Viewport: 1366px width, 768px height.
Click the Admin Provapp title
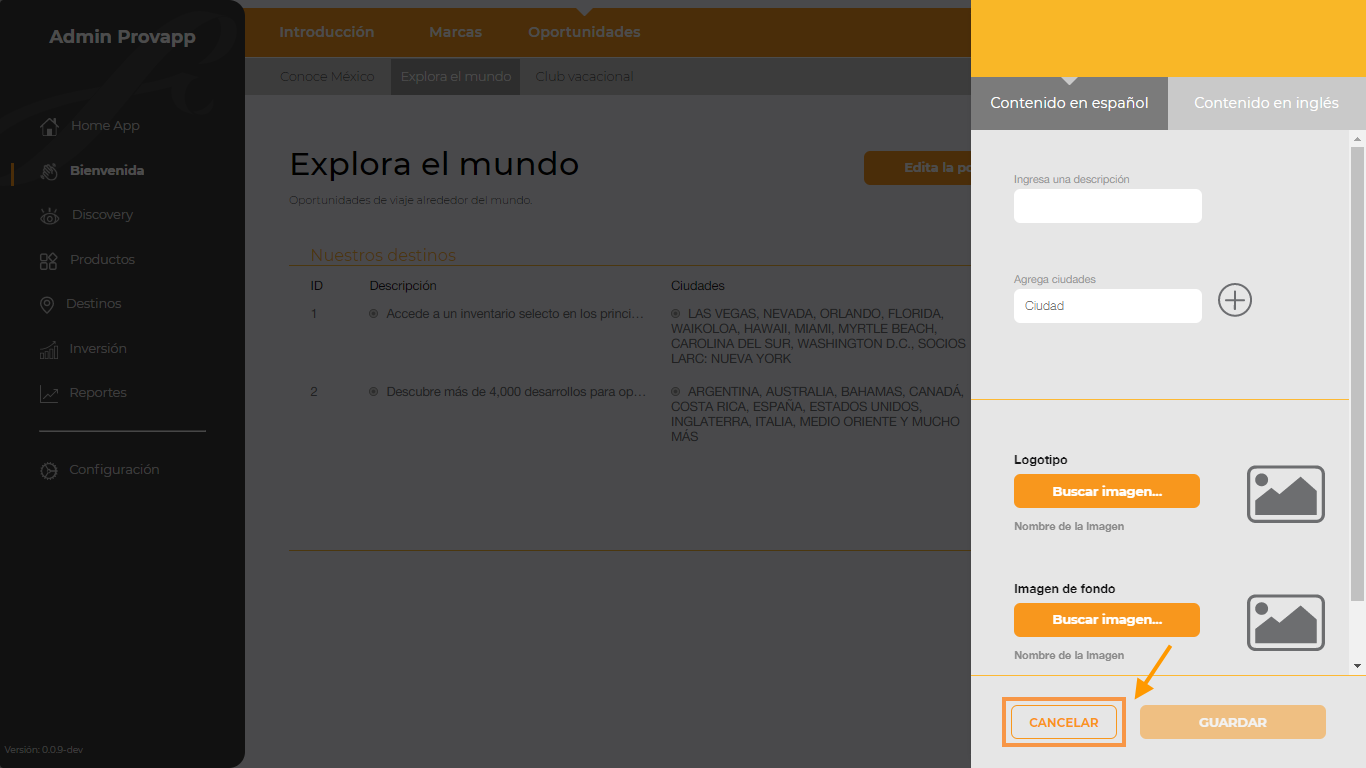[122, 37]
